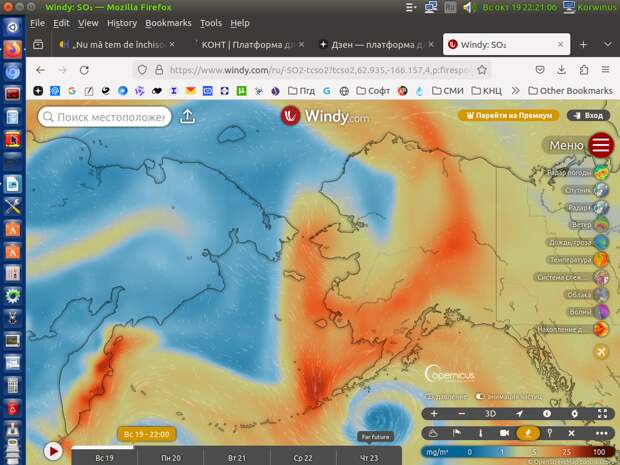The height and width of the screenshot is (465, 620).
Task: Open more layers via three dots
Action: click(600, 433)
